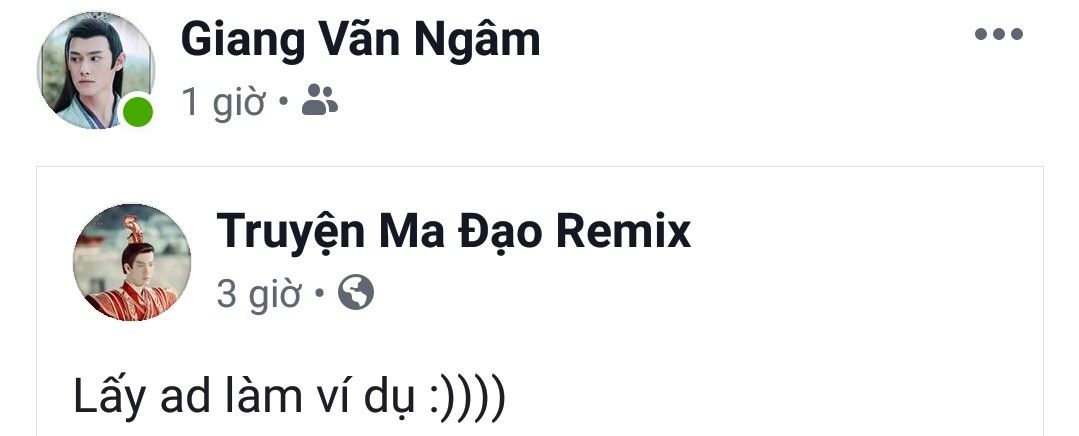The image size is (1079, 436).
Task: Open the three-dot post options menu
Action: 998,34
